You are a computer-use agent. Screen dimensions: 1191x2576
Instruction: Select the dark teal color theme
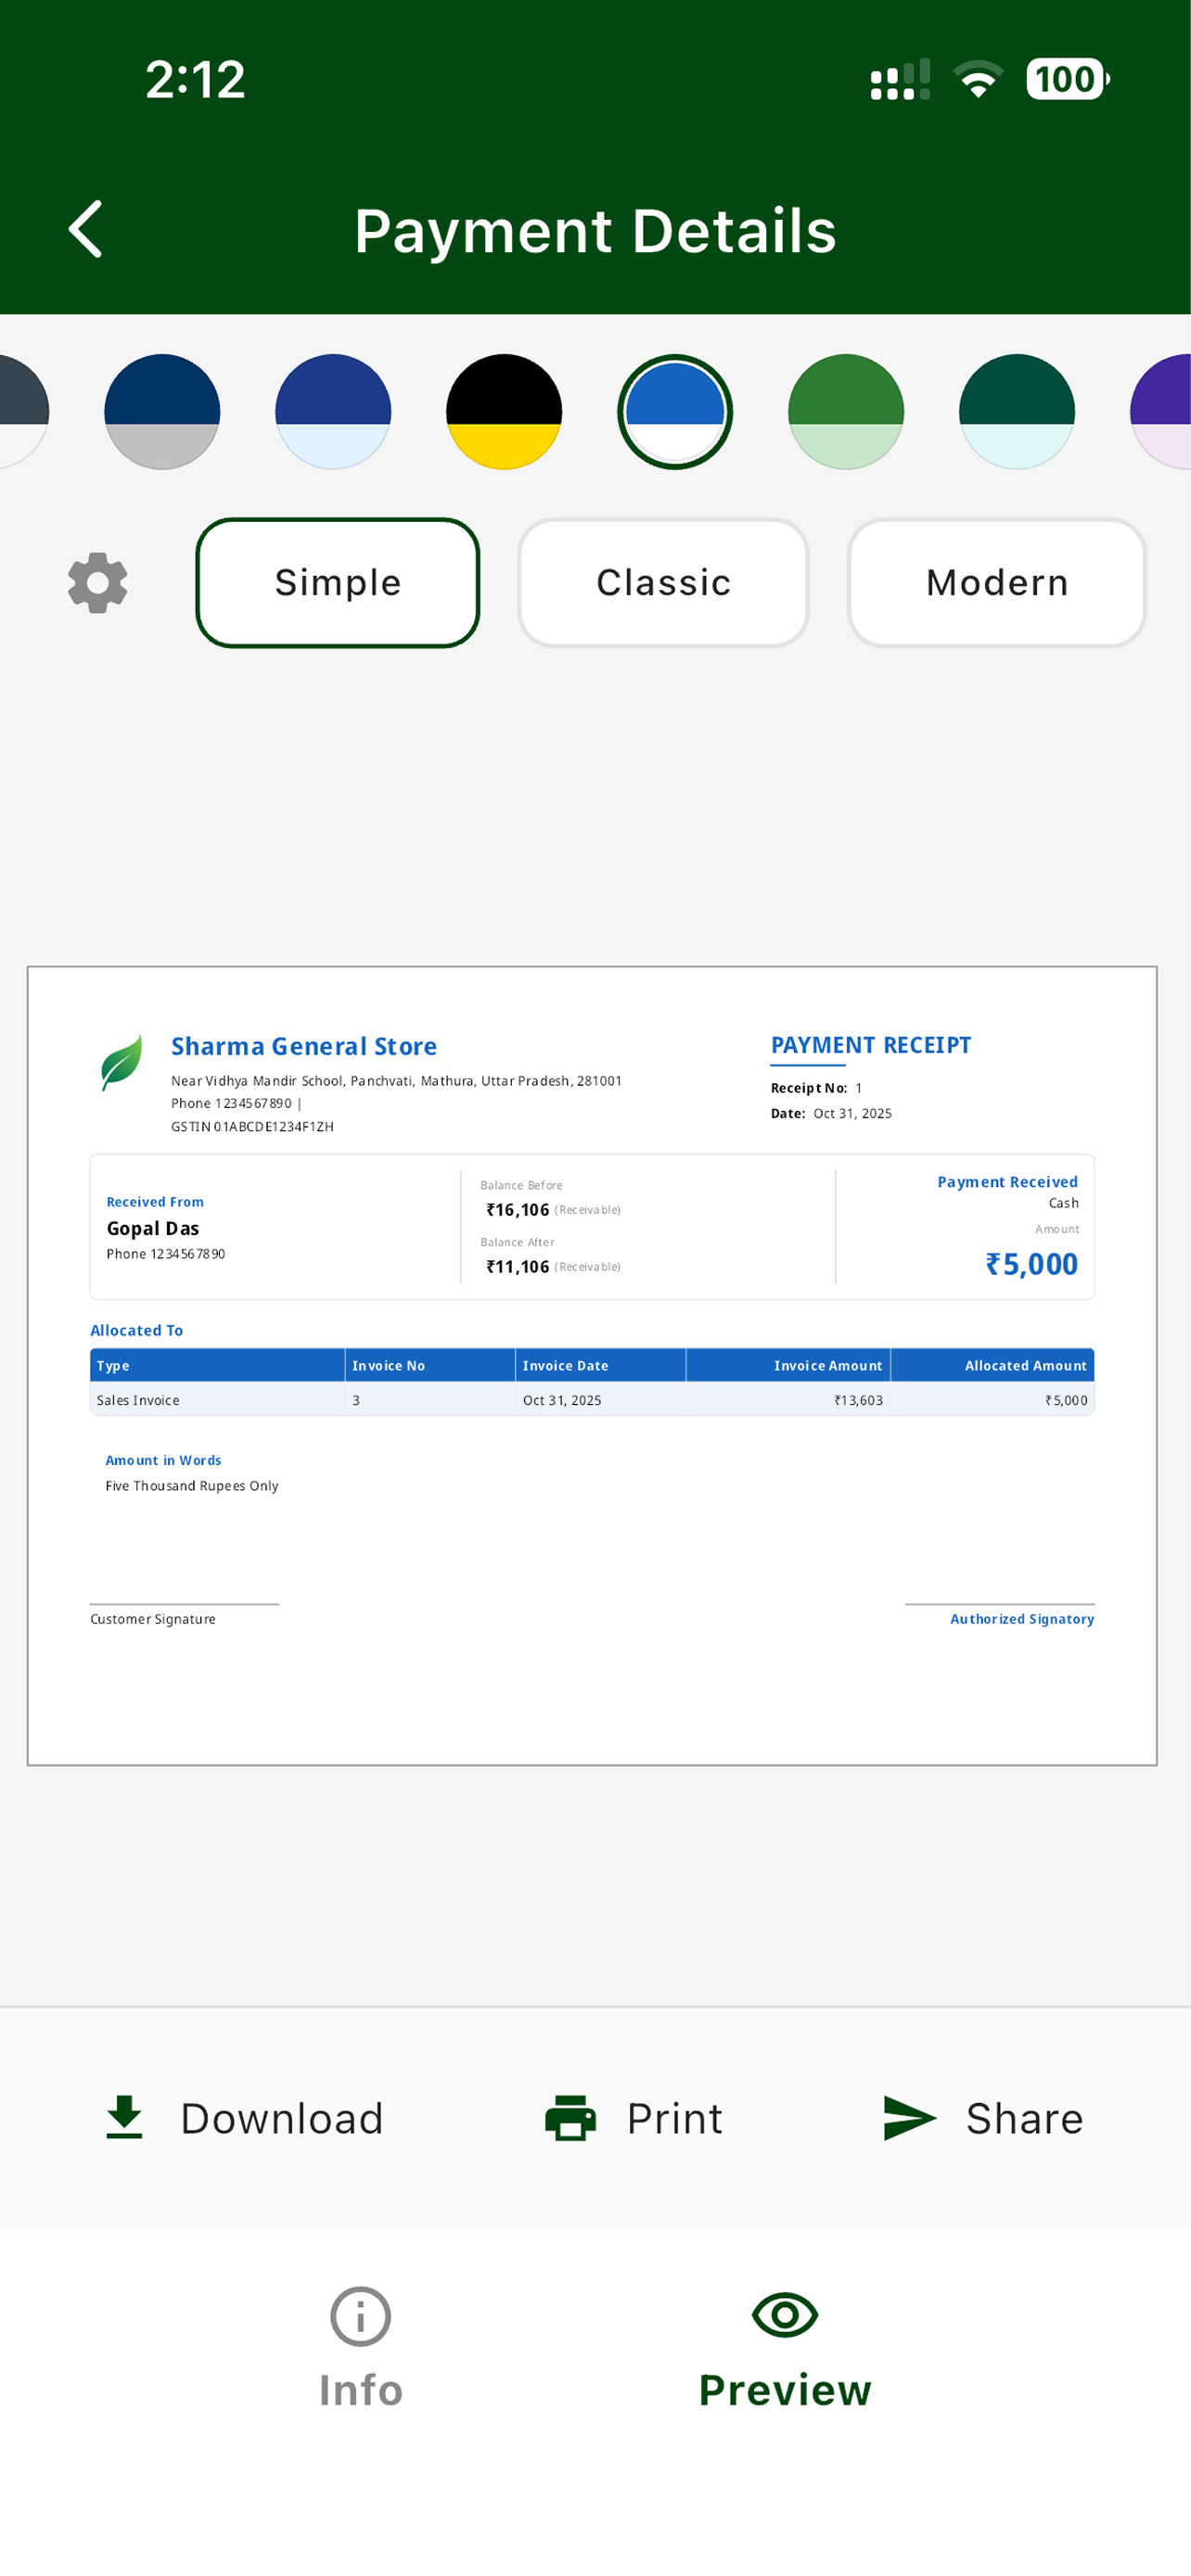[1017, 412]
